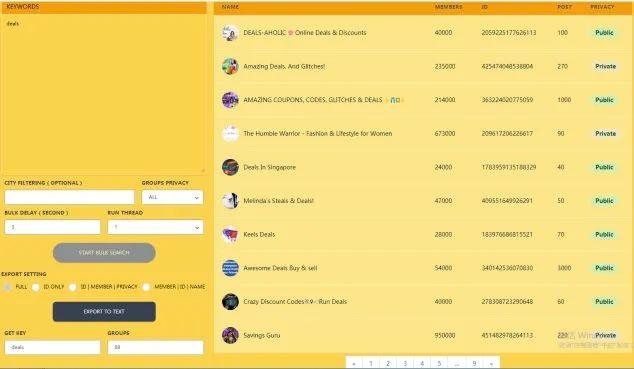This screenshot has height=369, width=634.
Task: Open the Groups Privacy dropdown
Action: (x=172, y=197)
